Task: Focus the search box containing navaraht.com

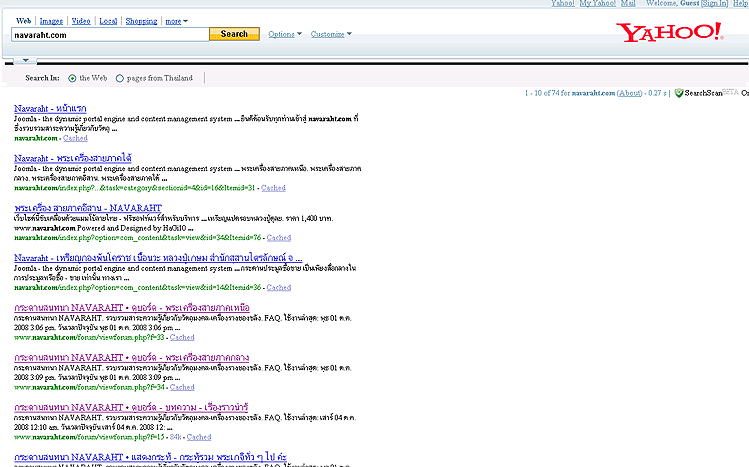Action: (110, 35)
